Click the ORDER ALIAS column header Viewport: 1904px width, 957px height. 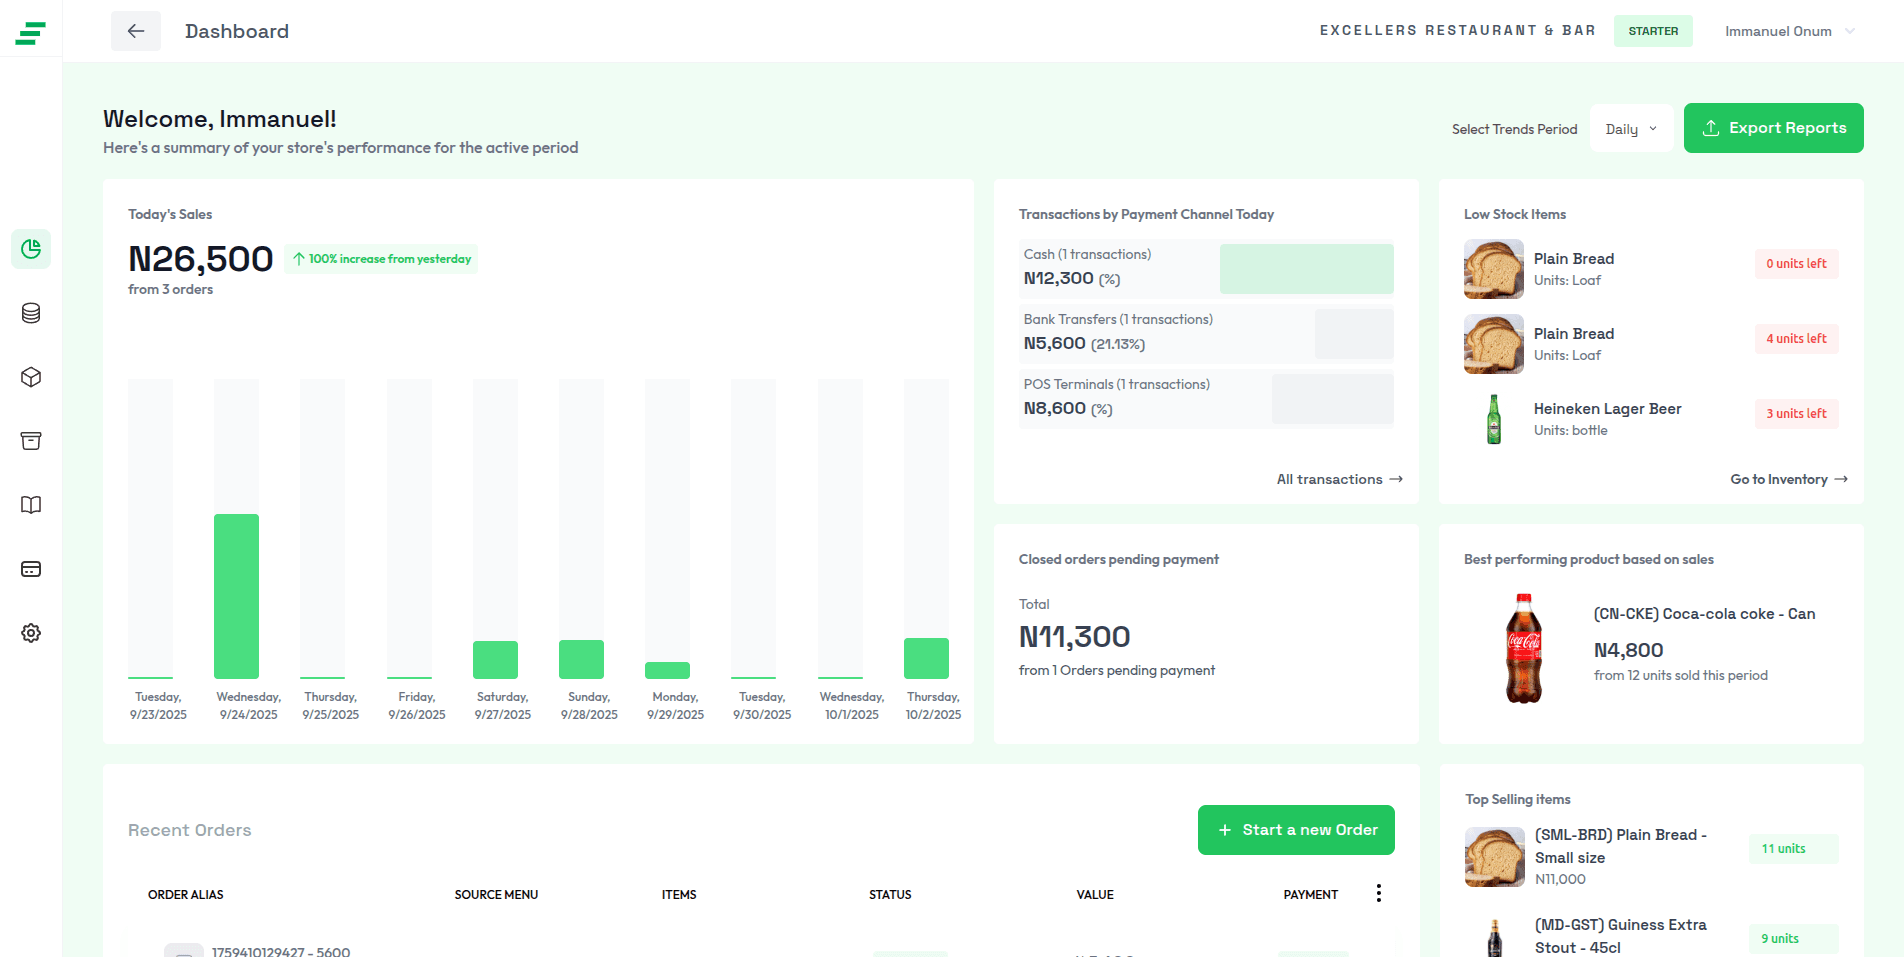(x=186, y=895)
